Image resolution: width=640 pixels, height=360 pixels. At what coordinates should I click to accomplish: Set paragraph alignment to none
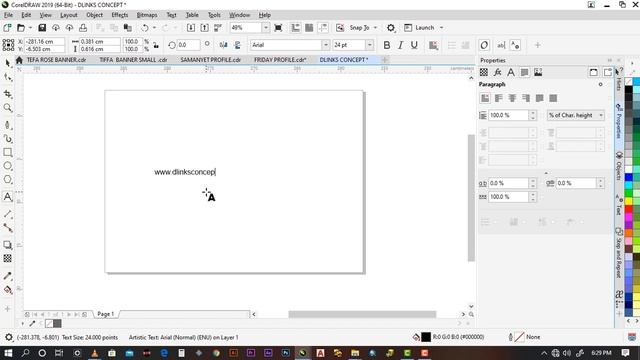click(x=485, y=98)
